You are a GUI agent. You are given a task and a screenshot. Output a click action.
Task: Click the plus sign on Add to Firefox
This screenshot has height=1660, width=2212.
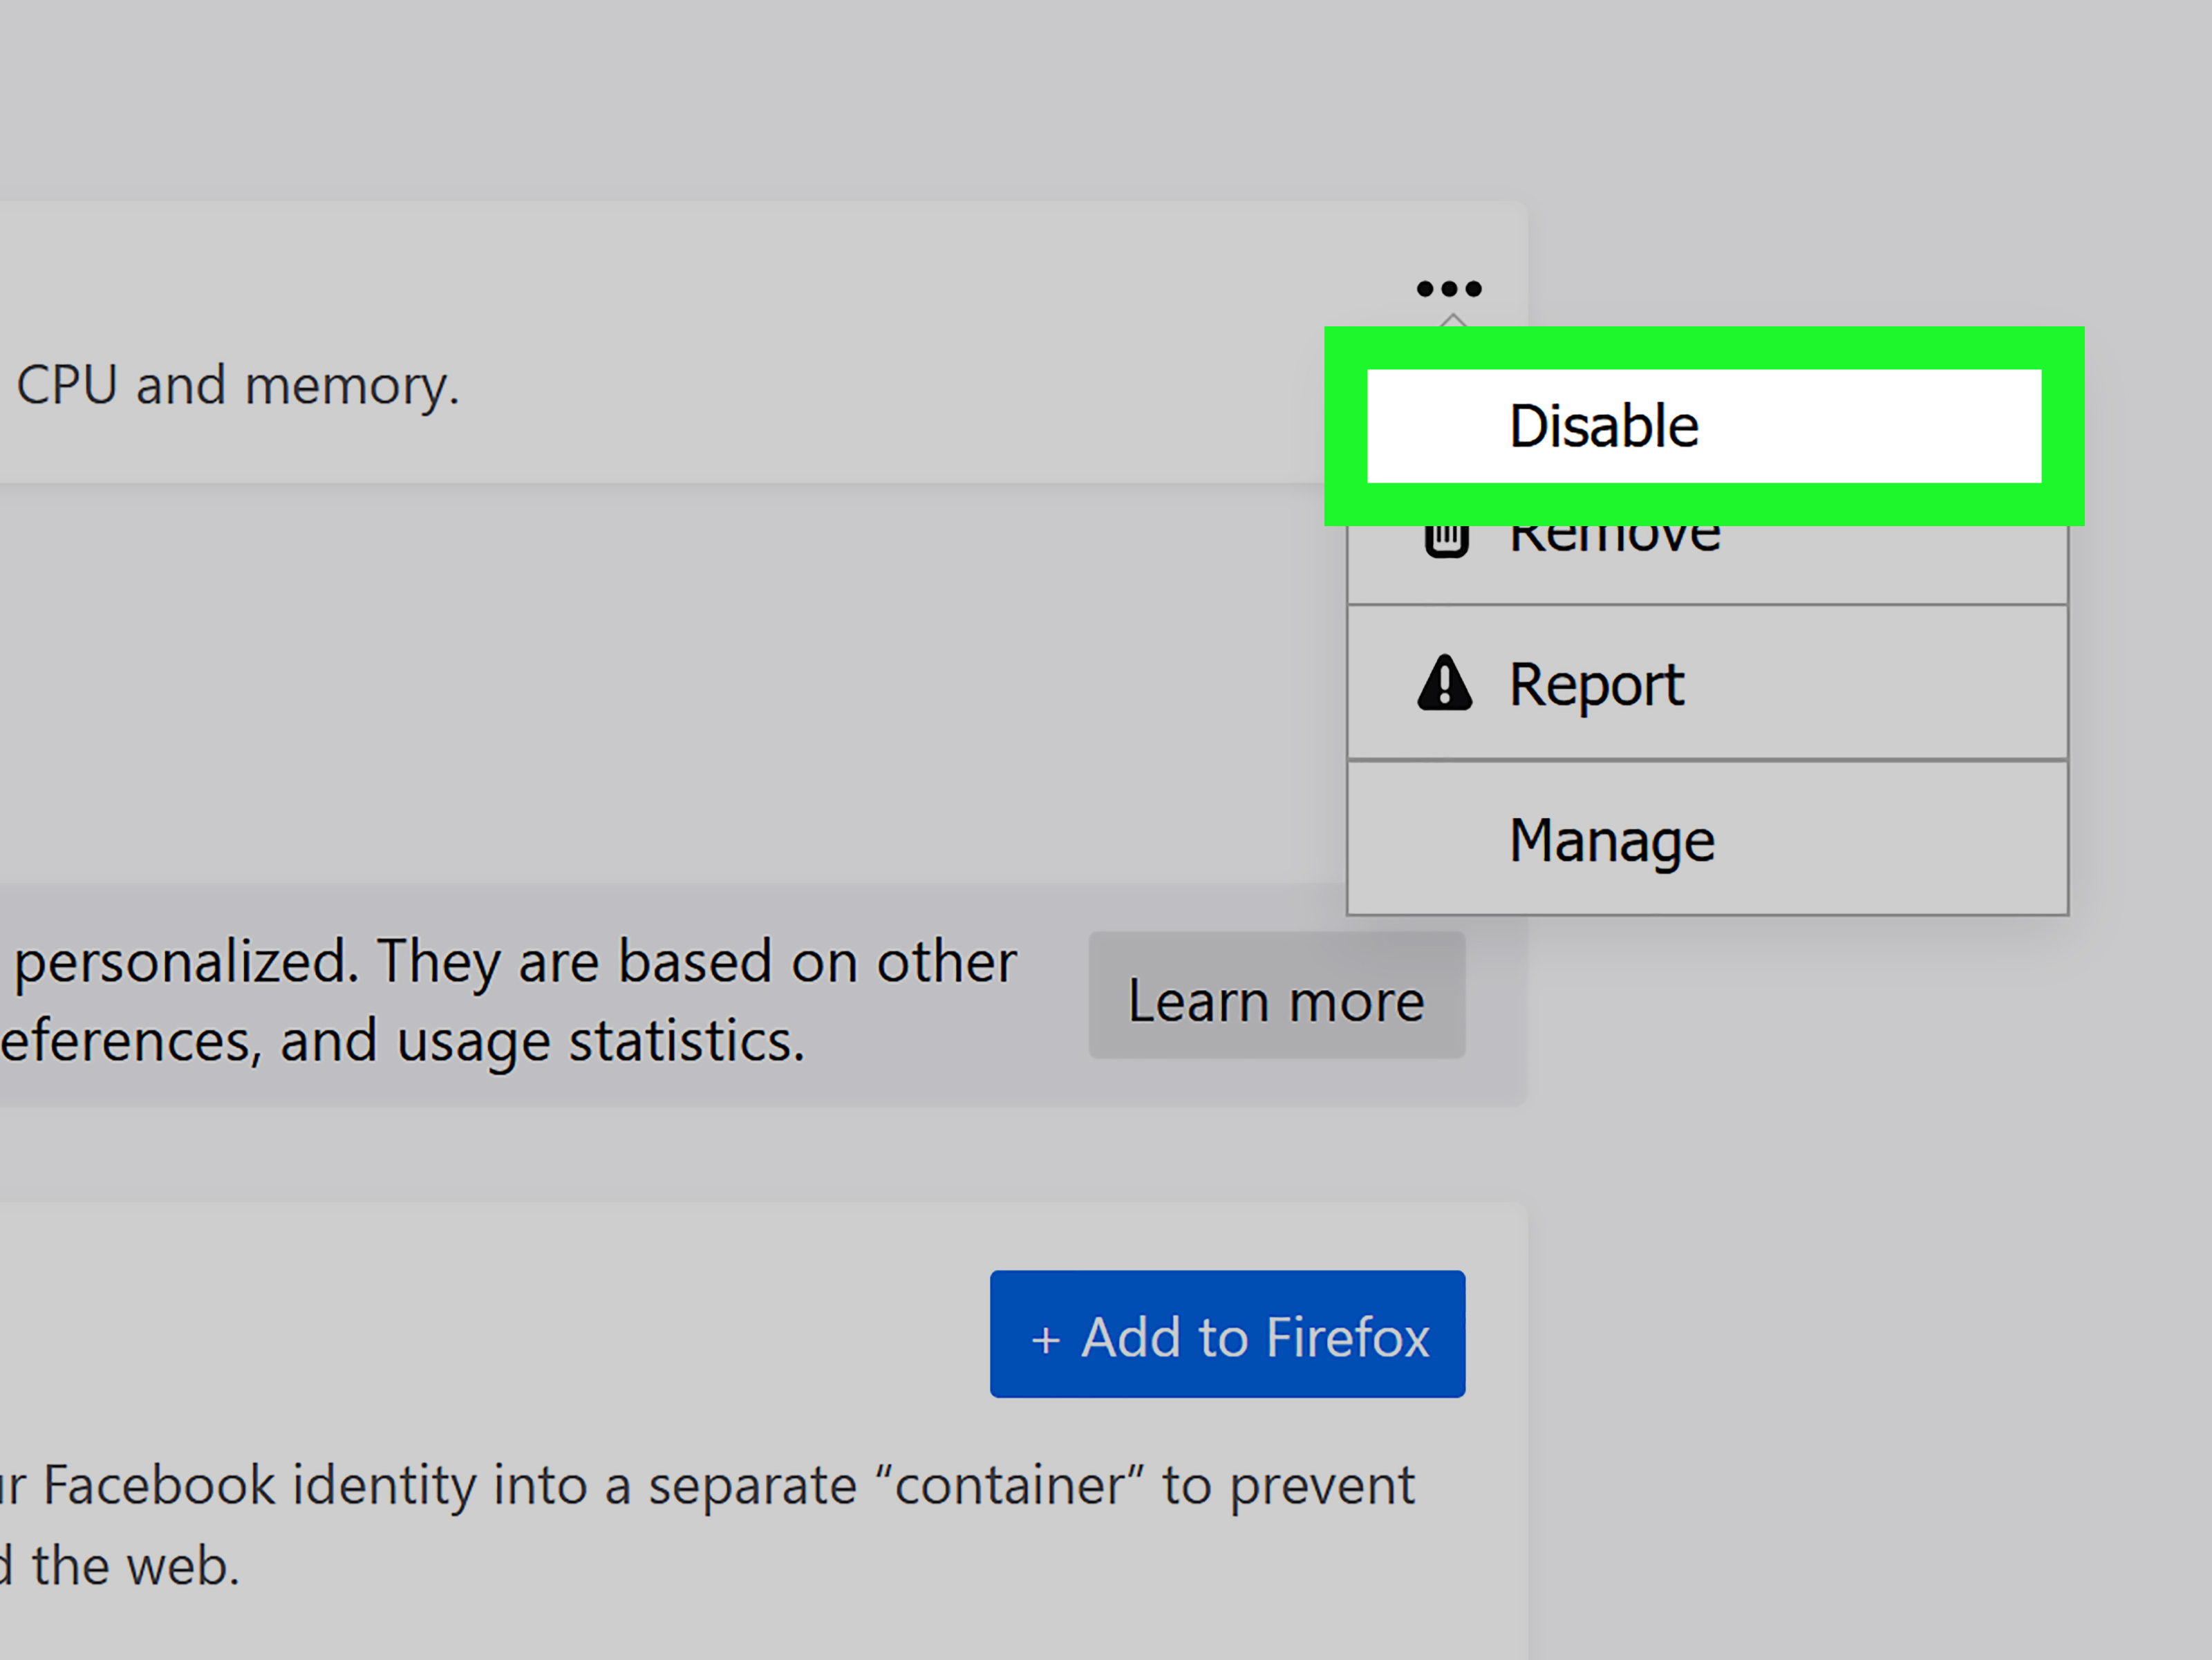pyautogui.click(x=1045, y=1339)
